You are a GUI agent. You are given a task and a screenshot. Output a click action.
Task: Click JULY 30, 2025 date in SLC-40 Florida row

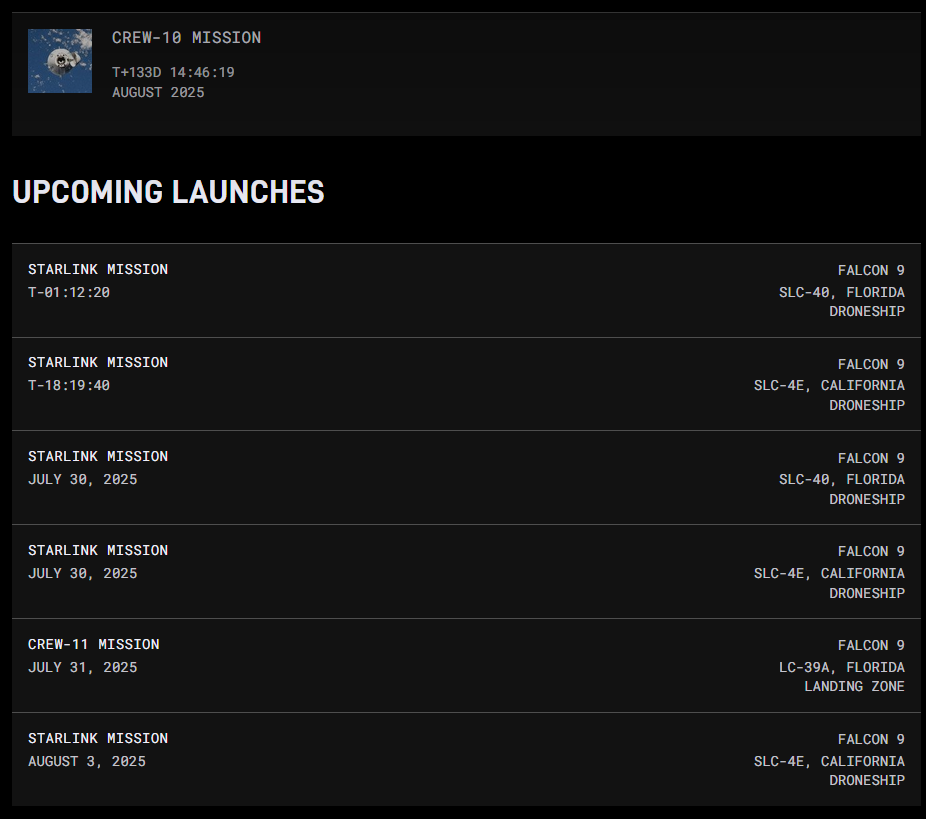[83, 479]
